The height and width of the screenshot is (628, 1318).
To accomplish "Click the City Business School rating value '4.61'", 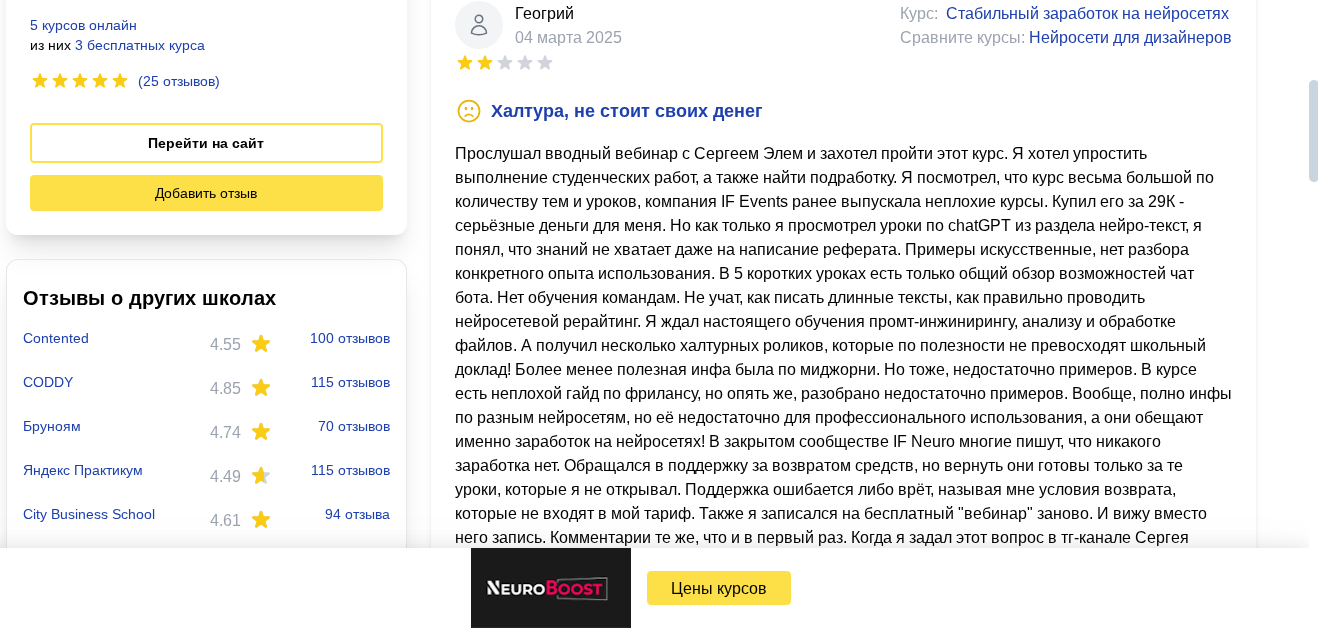I will (x=225, y=520).
